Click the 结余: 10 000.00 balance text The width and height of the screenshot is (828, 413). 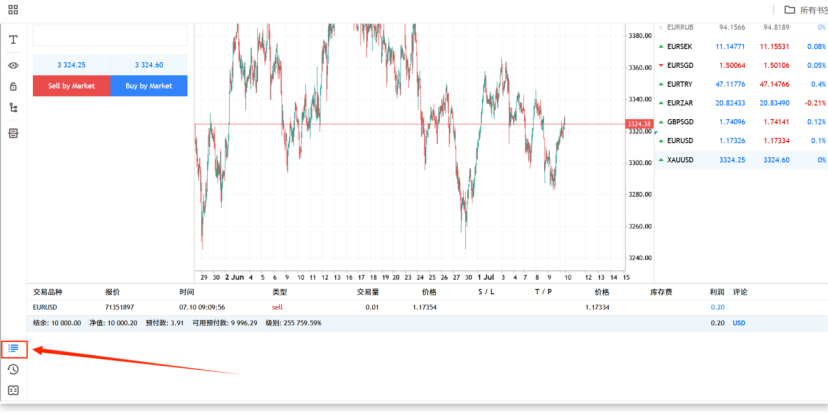point(57,323)
